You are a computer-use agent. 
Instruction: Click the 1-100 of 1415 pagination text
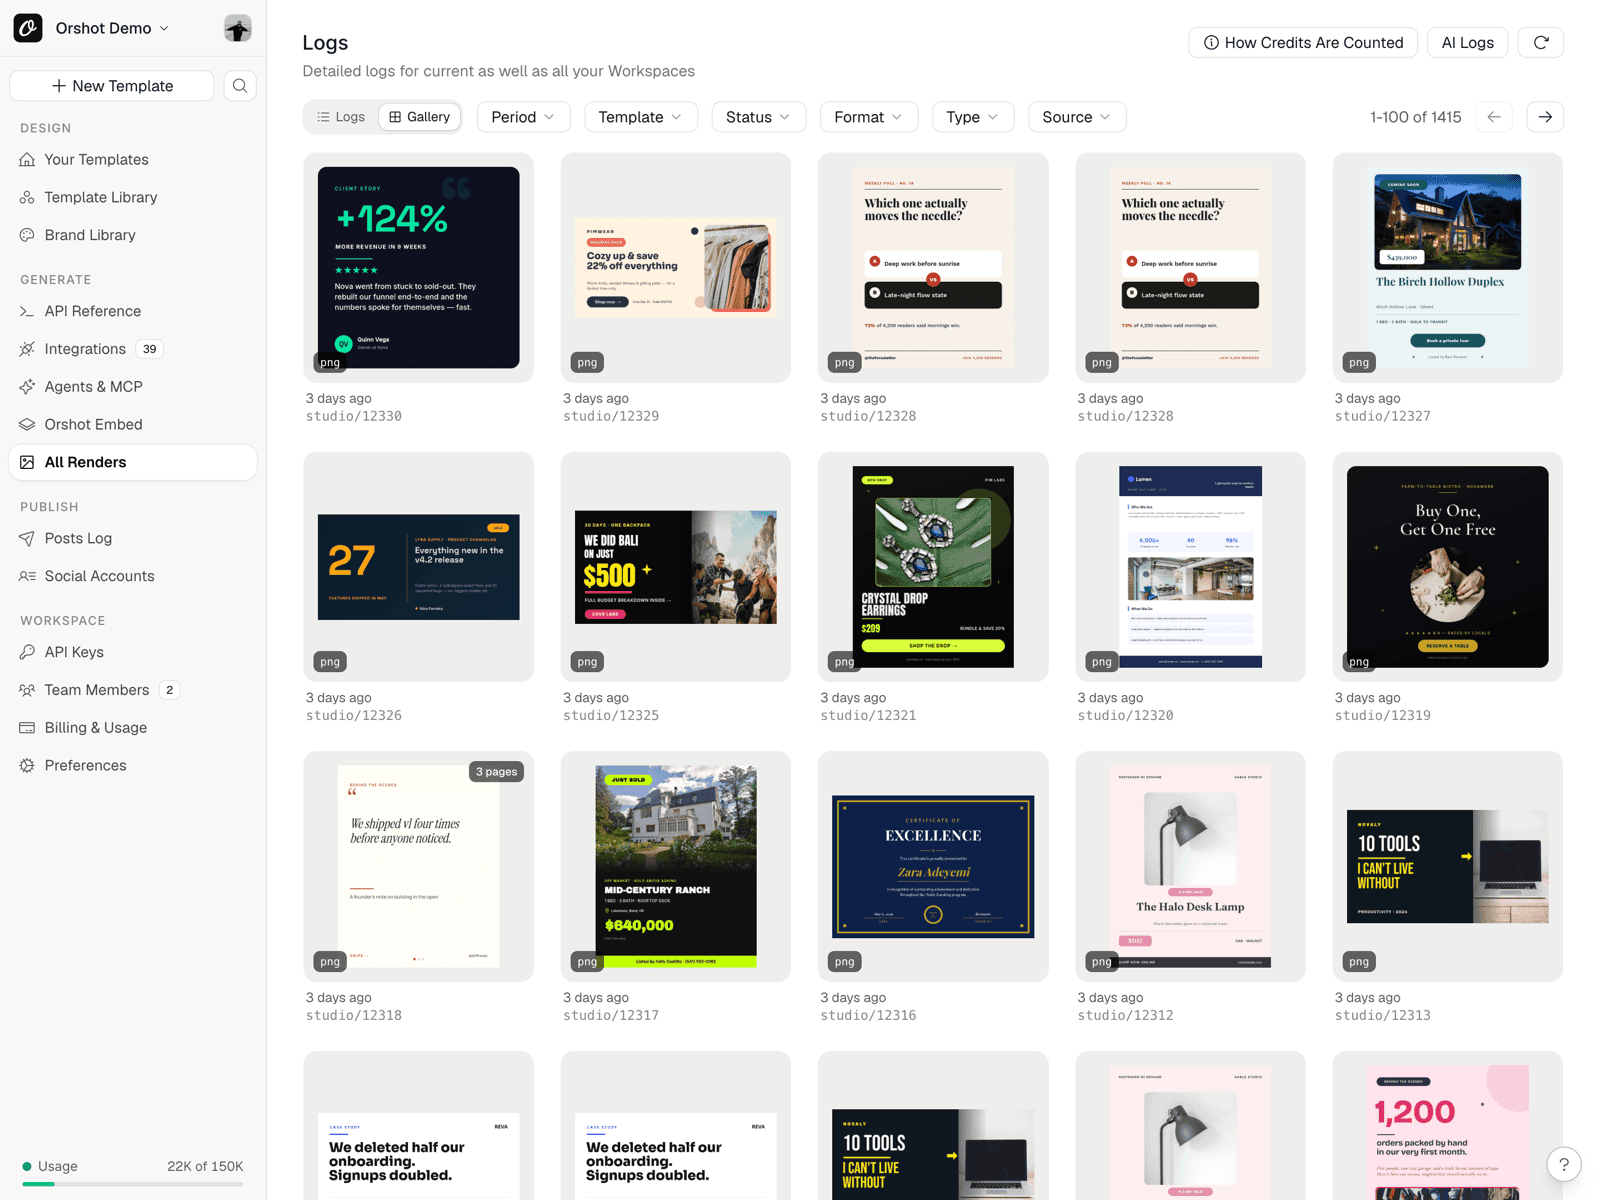[x=1415, y=117]
